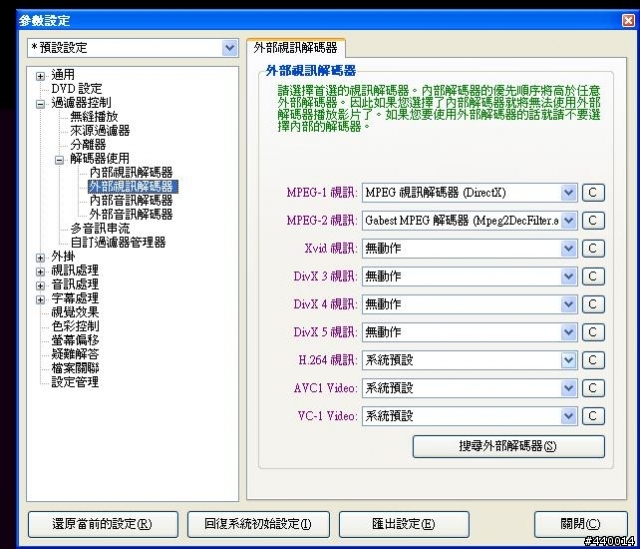Viewport: 640px width, 549px height.
Task: Click the C button for DivX 3 視訊
Action: click(x=593, y=276)
